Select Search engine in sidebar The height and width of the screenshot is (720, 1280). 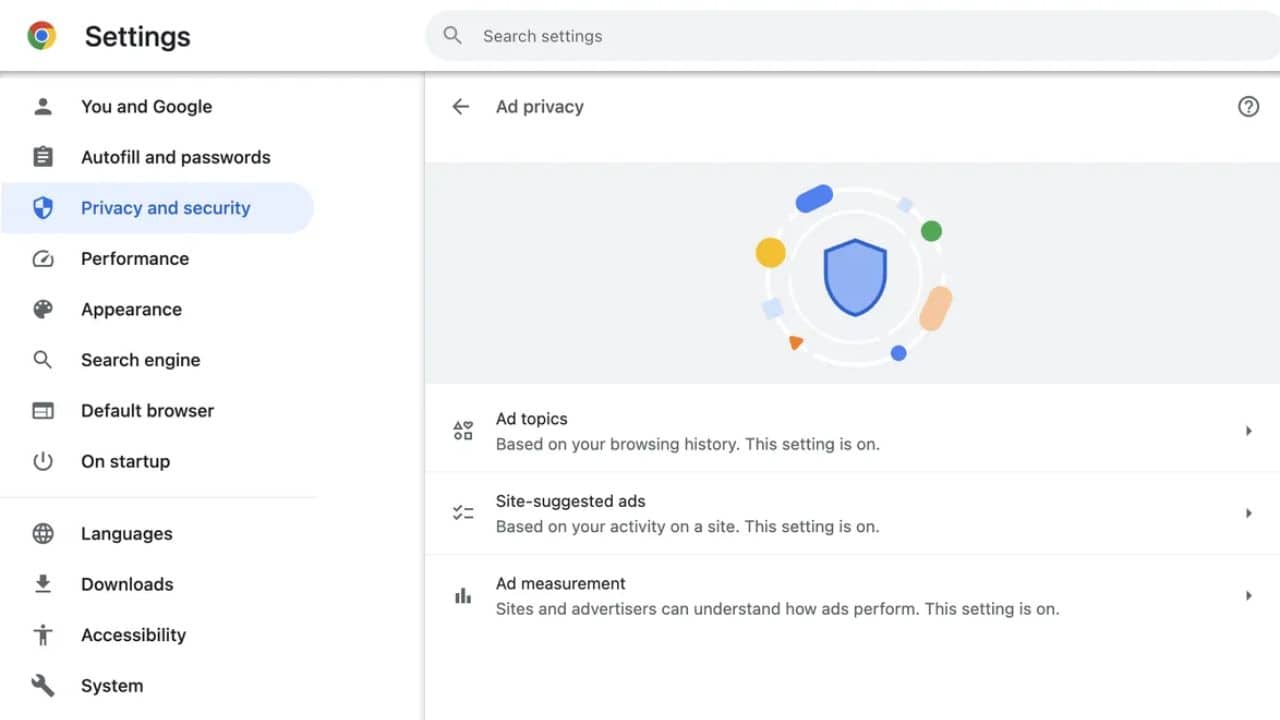140,360
